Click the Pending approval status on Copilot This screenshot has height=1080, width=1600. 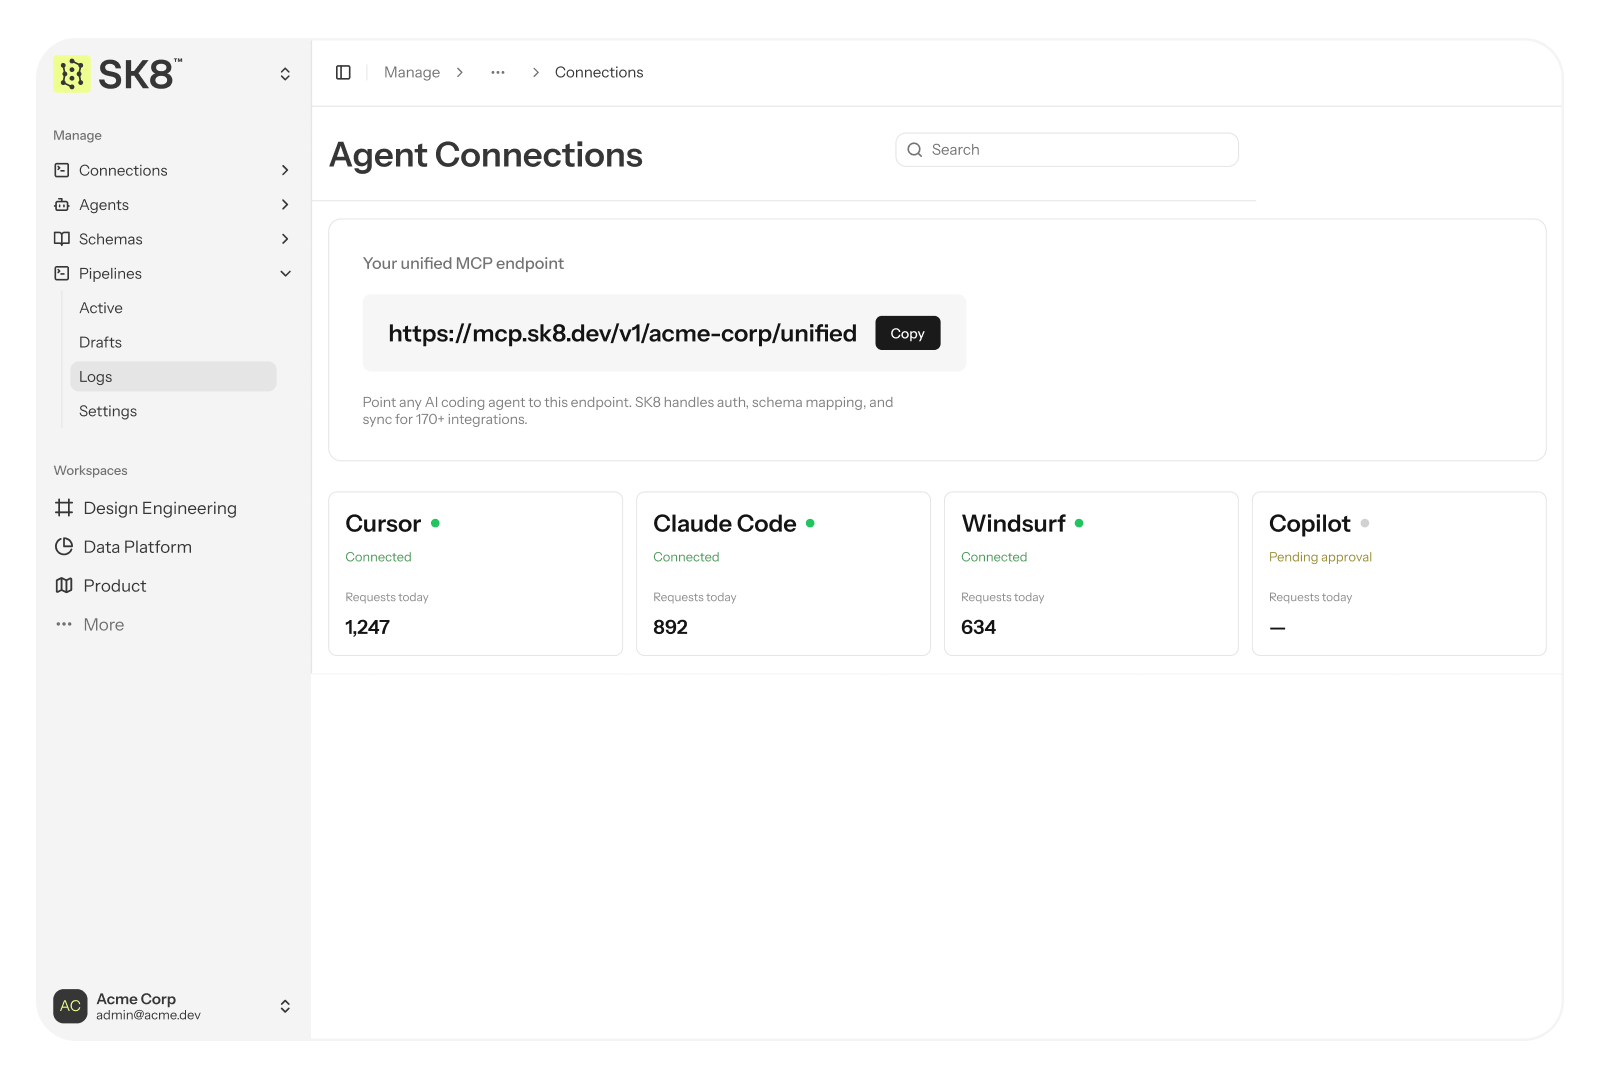point(1320,557)
